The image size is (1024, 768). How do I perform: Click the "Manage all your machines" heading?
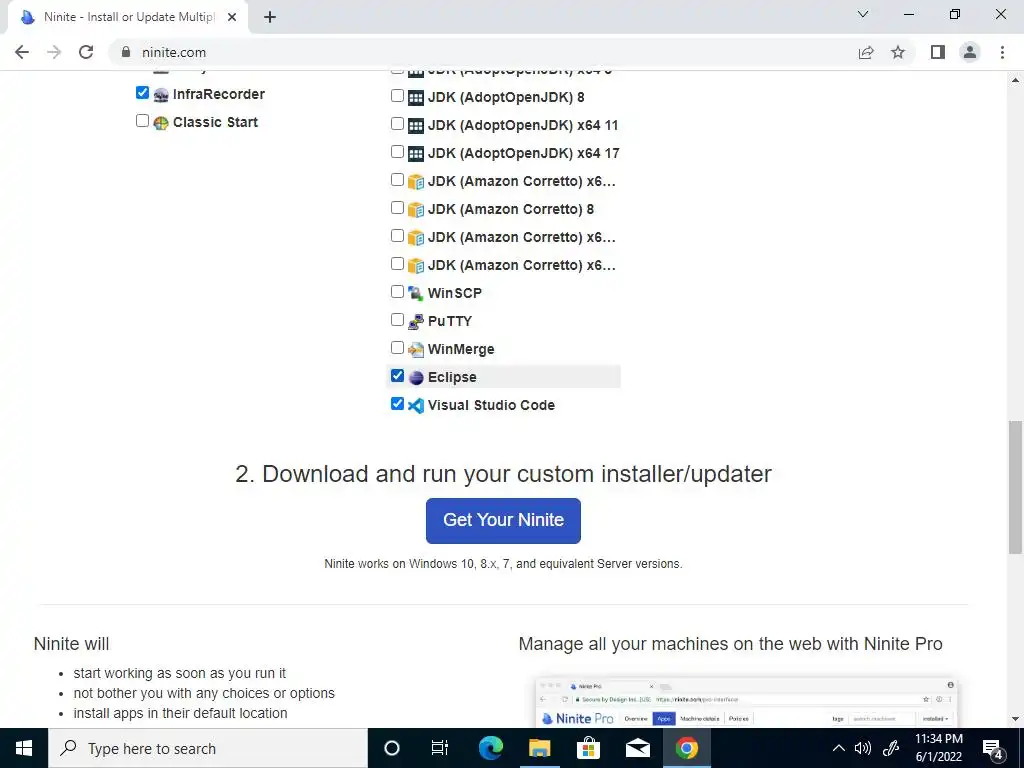(730, 644)
